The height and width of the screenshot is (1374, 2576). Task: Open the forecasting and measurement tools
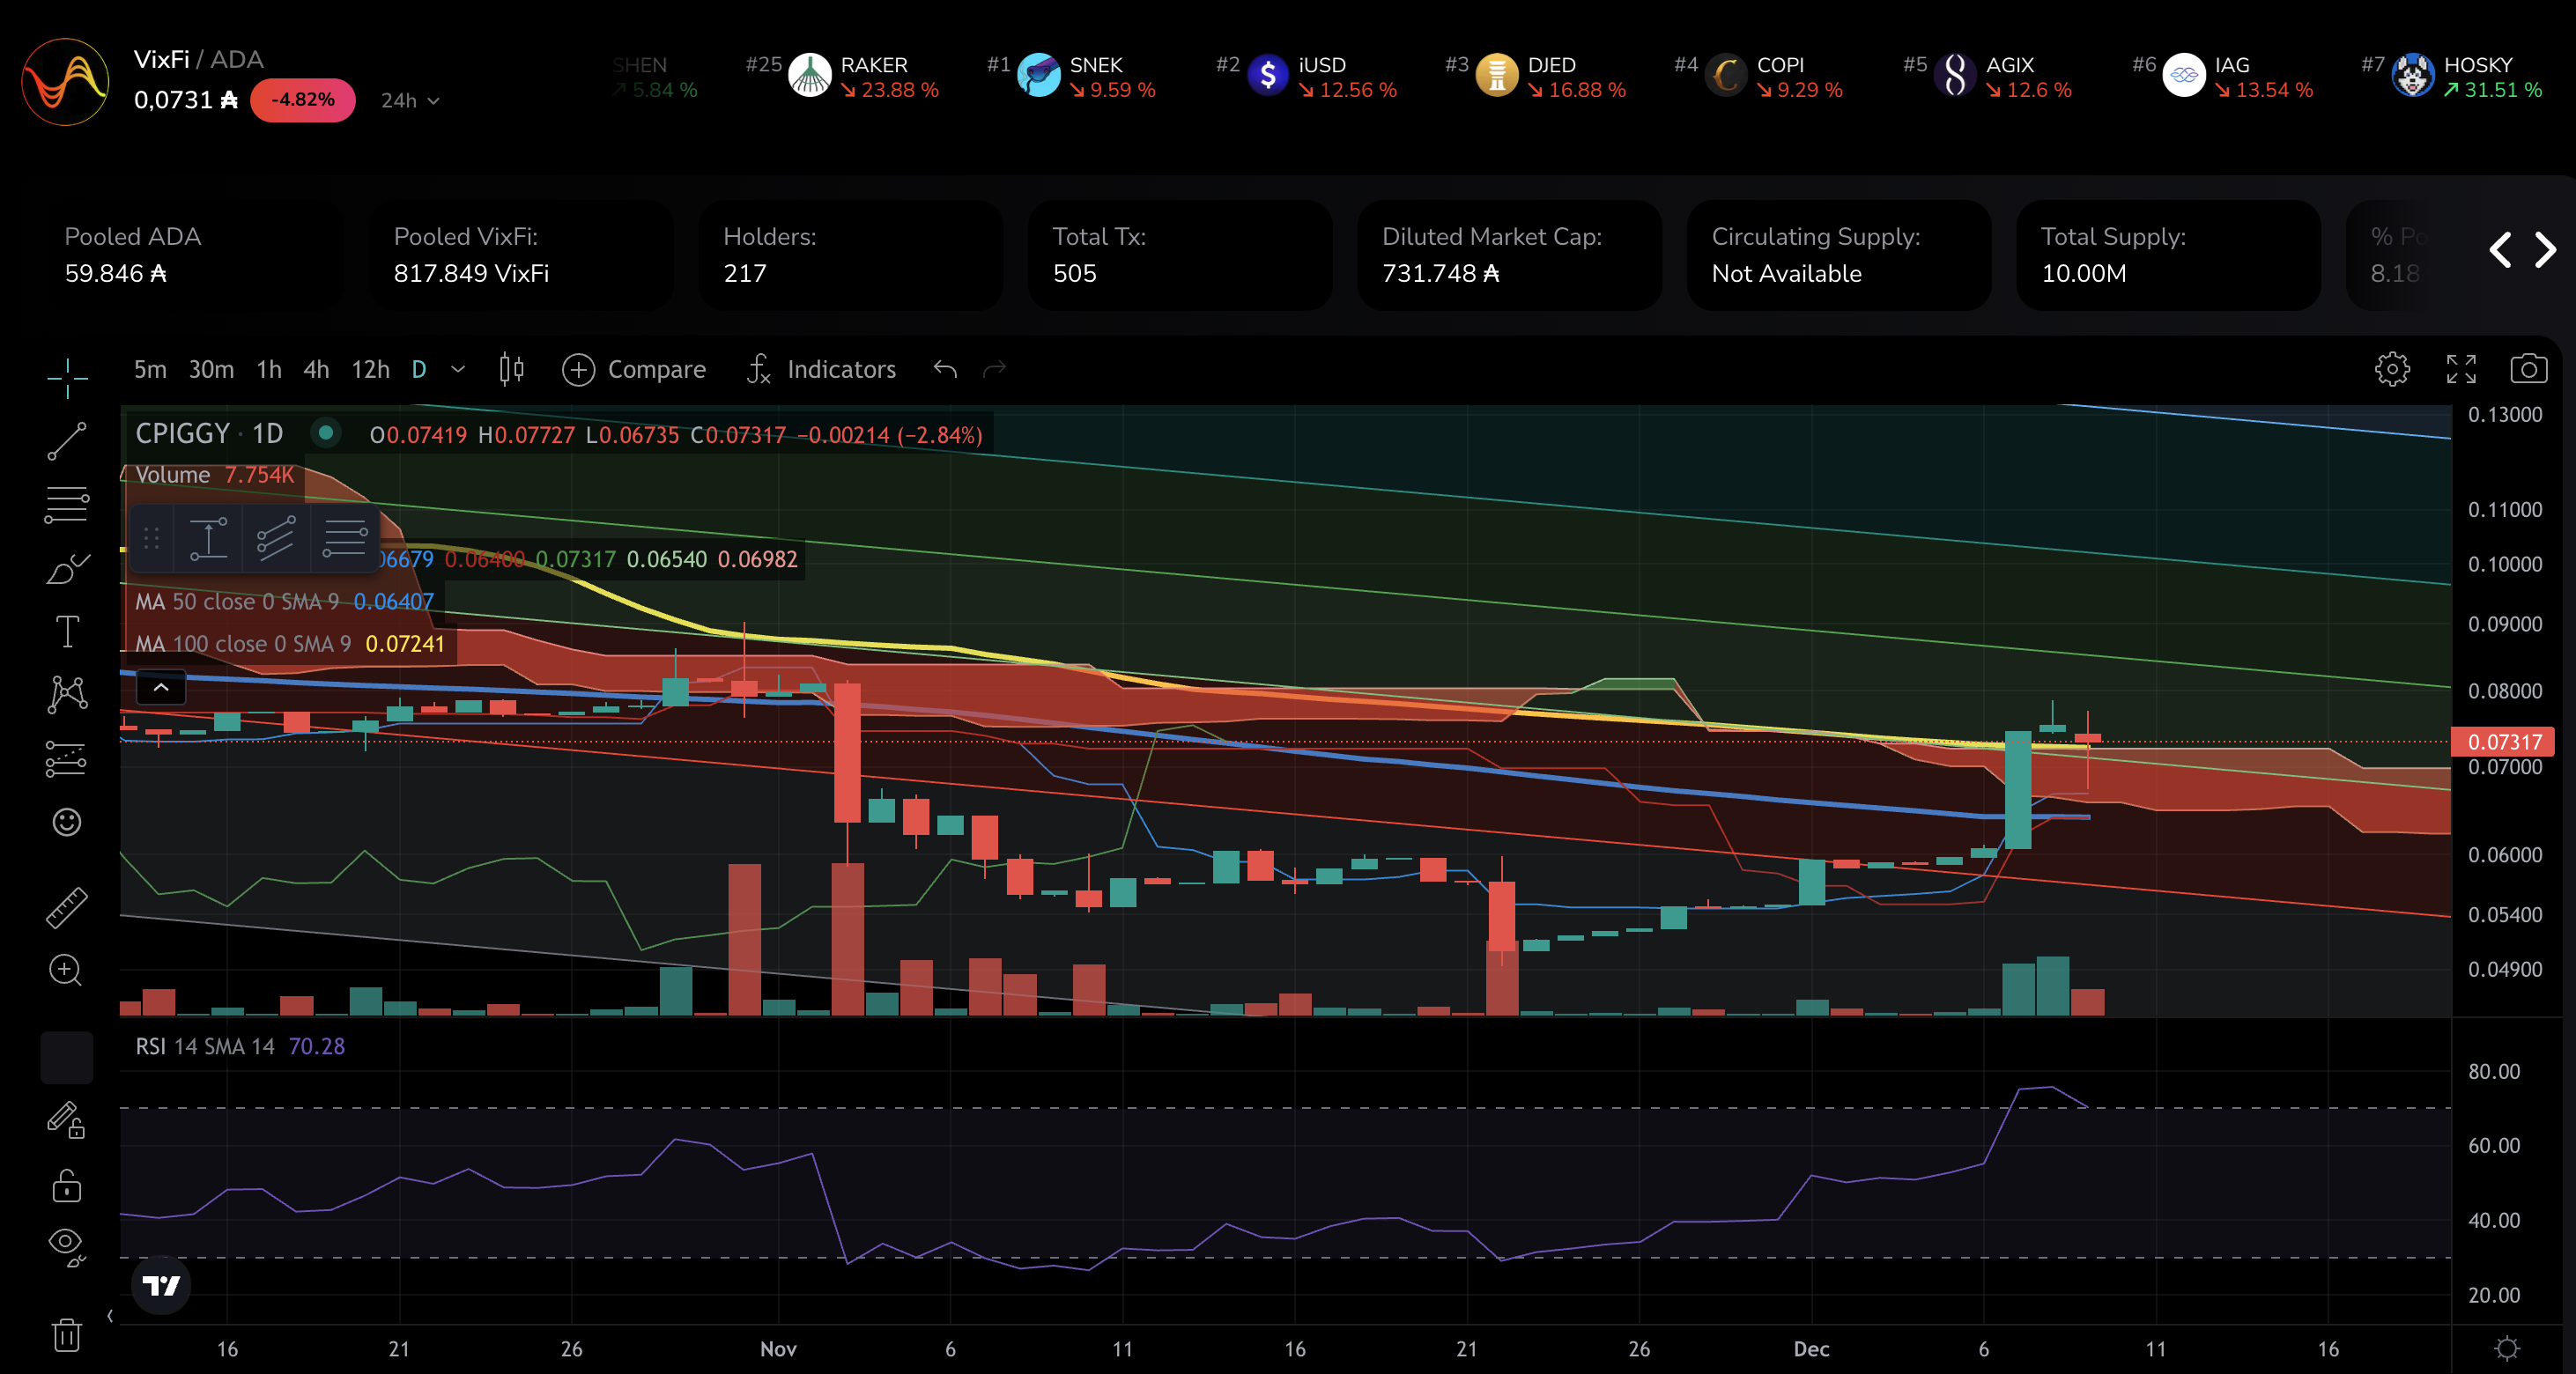[x=67, y=759]
